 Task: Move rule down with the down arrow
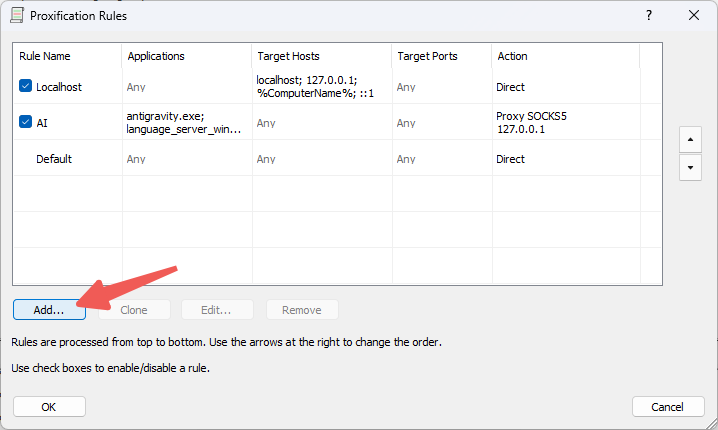(689, 167)
